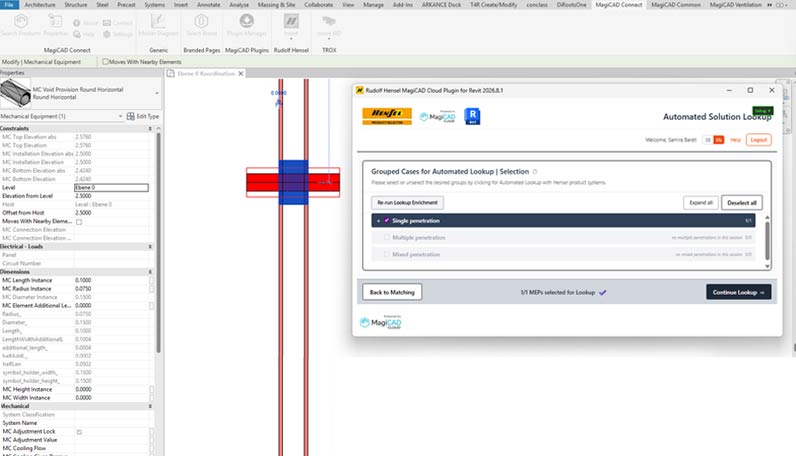Open the family type selector dropdown
796x456 pixels.
[156, 93]
